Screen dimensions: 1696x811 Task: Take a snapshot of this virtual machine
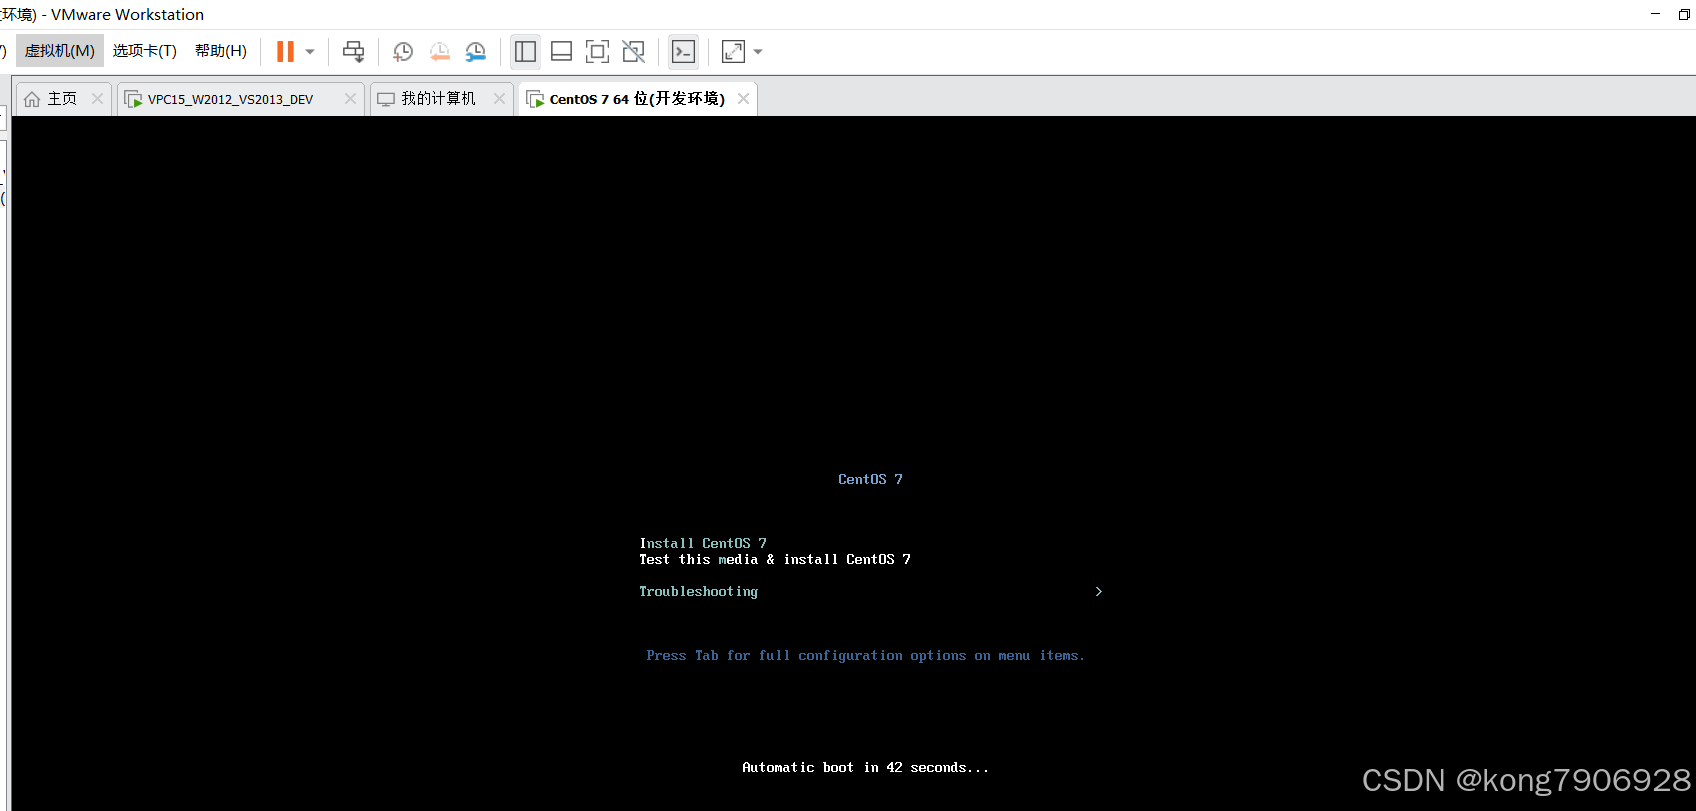[x=403, y=52]
